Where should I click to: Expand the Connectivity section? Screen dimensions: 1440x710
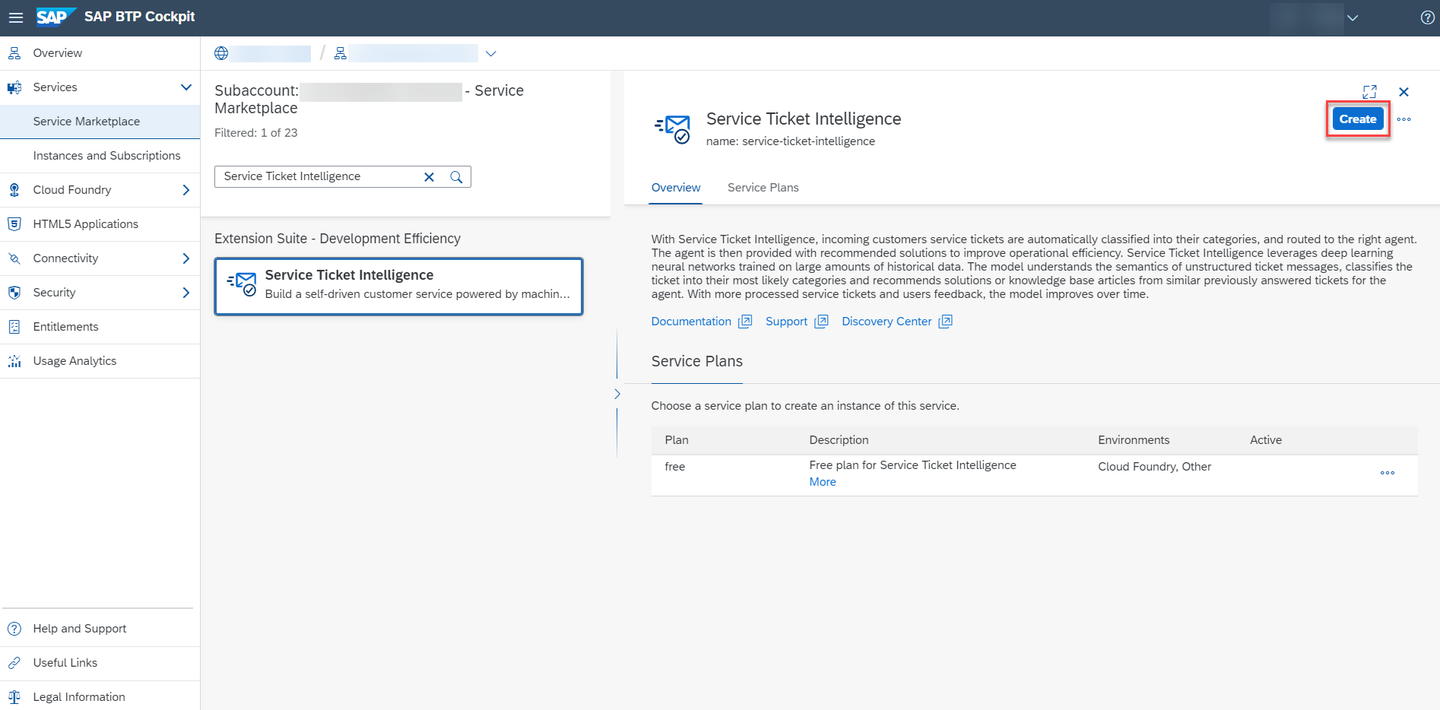pos(186,258)
